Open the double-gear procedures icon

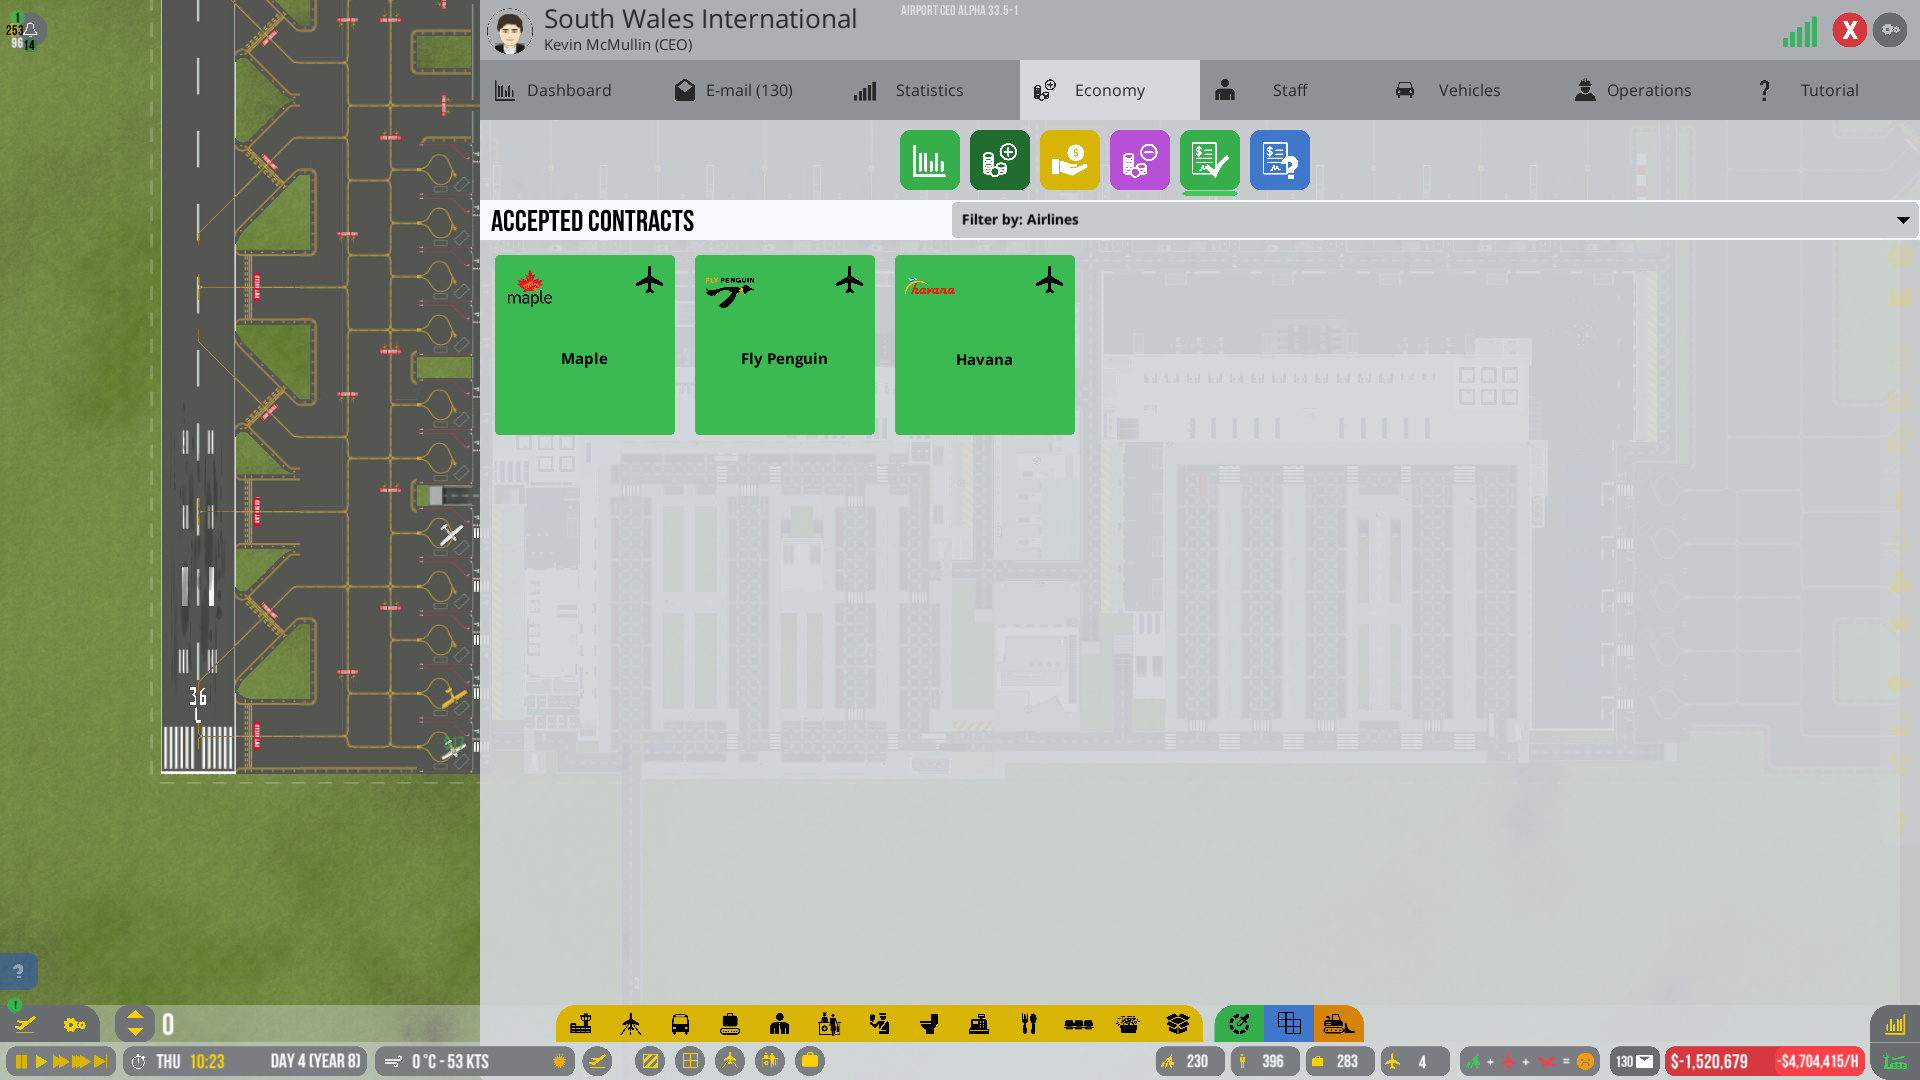(x=75, y=1024)
